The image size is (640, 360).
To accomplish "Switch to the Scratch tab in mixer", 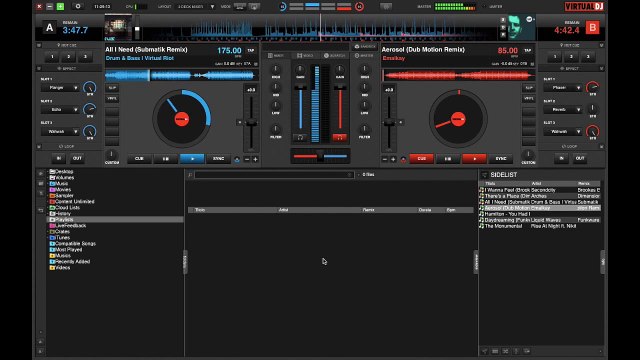I will (x=335, y=56).
